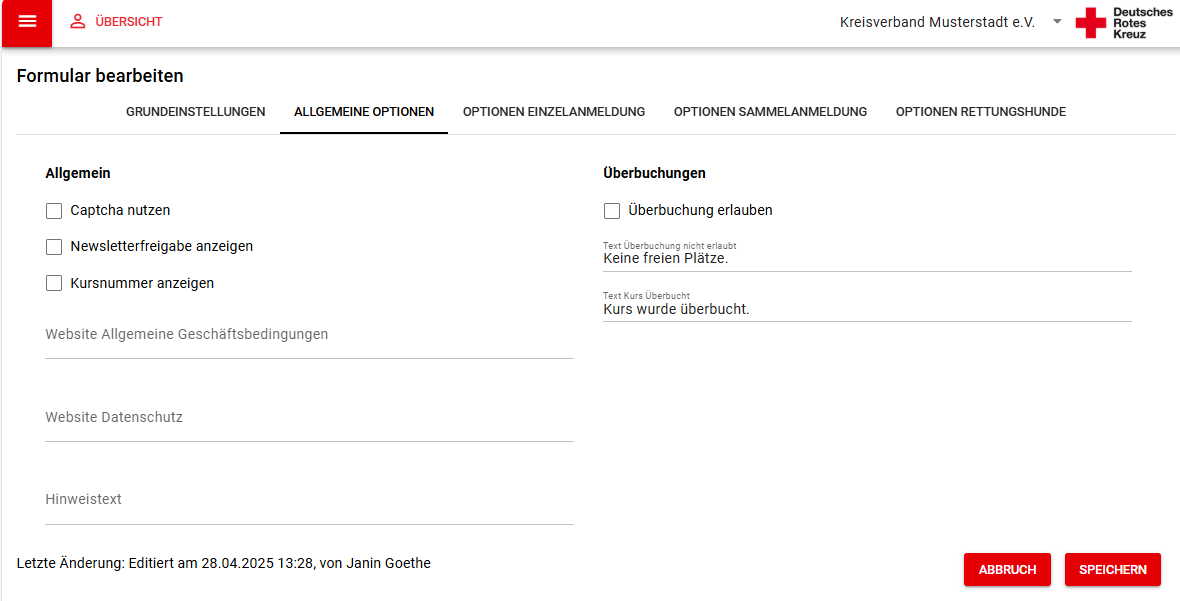Open the Optionen Einzelanmeldung tab

tap(554, 112)
